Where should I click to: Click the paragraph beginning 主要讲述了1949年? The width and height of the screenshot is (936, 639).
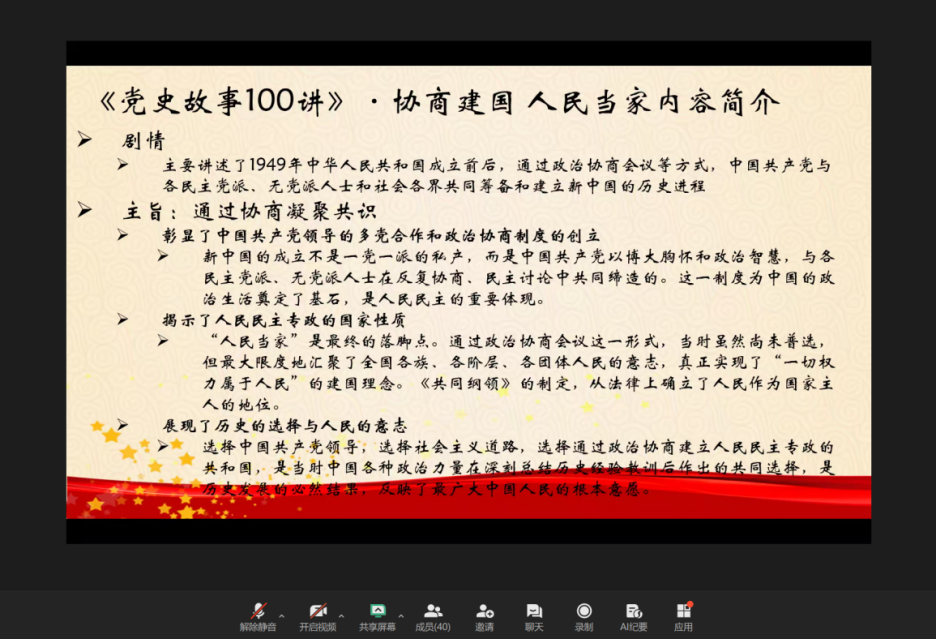pos(496,175)
